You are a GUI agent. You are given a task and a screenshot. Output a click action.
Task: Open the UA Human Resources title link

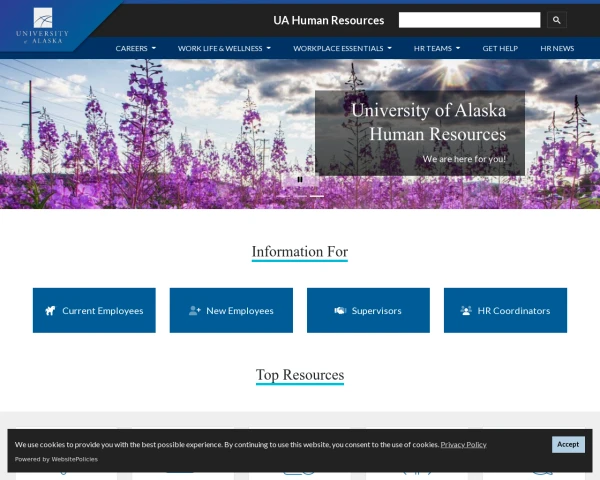(x=328, y=20)
